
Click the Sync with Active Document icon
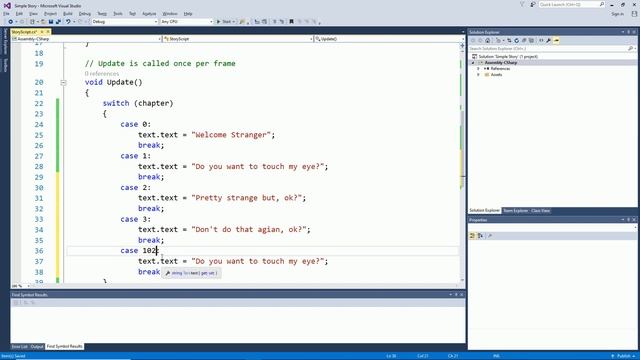(x=509, y=40)
